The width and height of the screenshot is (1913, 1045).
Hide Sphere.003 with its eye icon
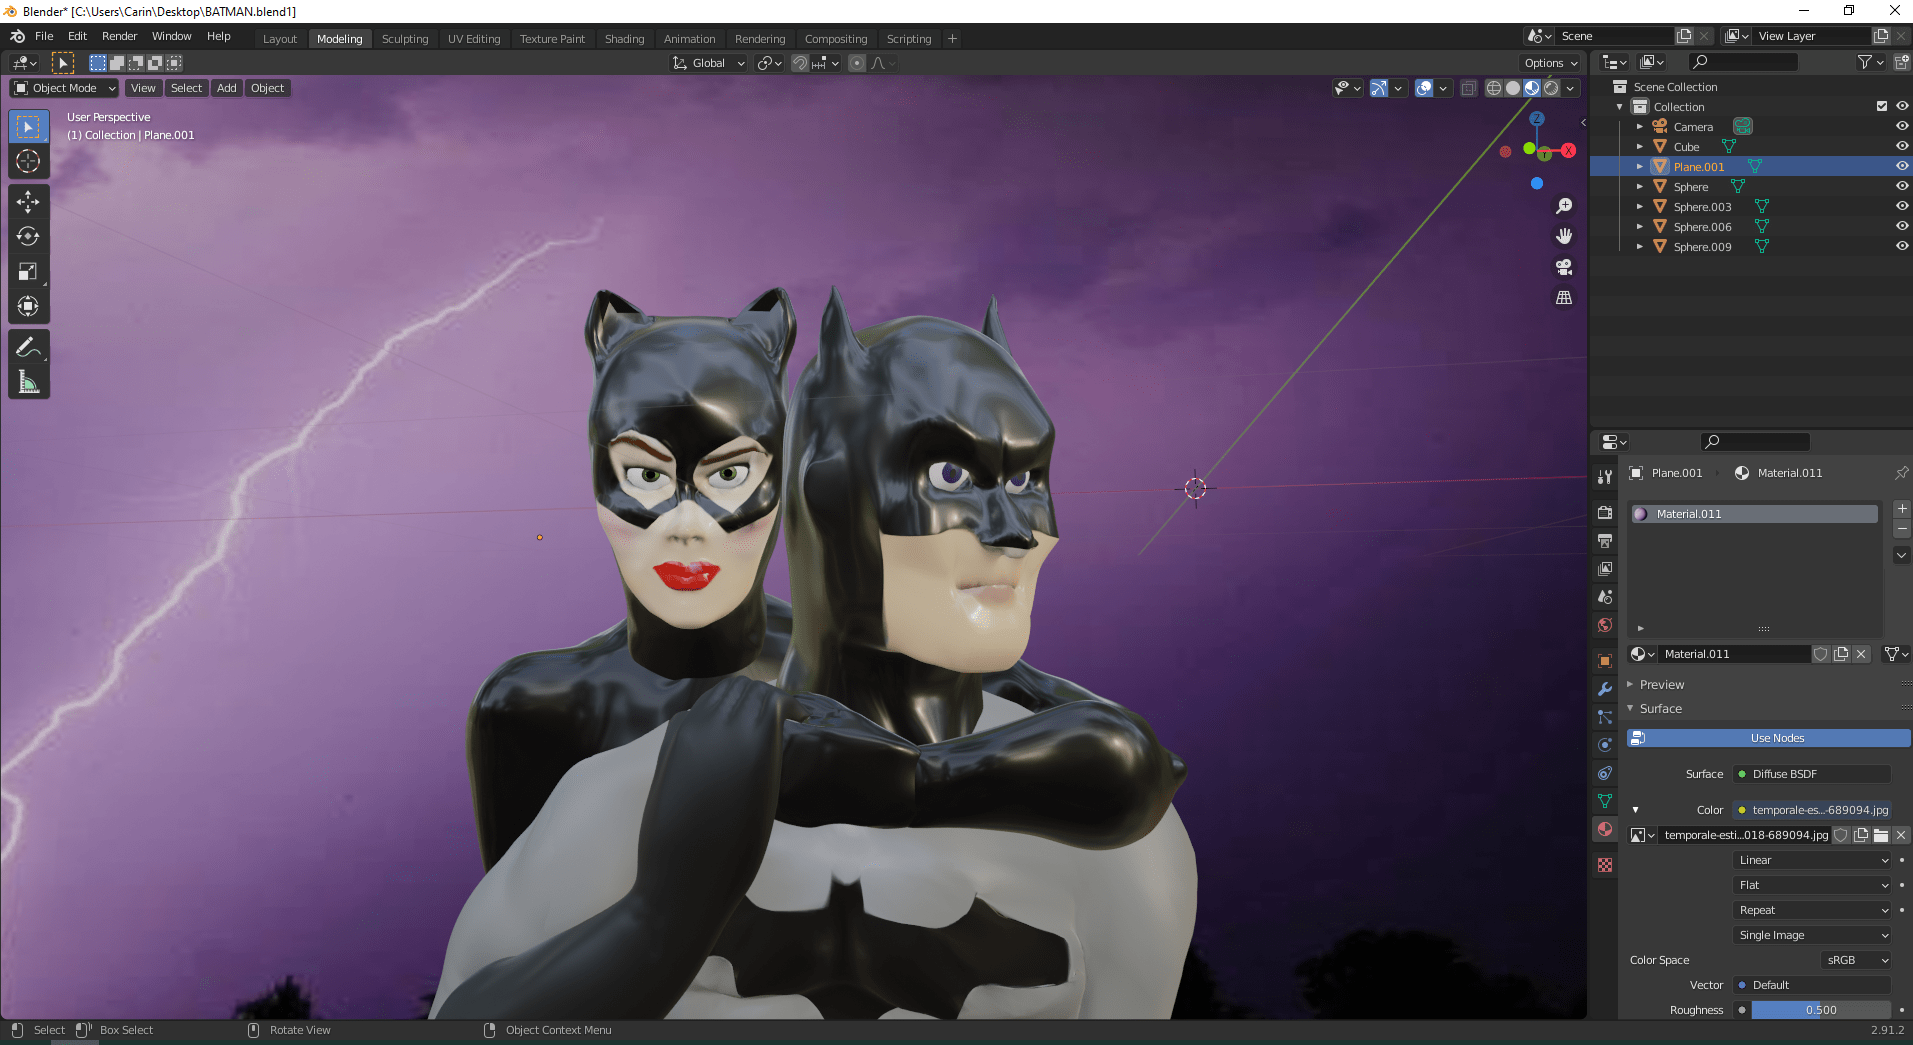[x=1902, y=207]
